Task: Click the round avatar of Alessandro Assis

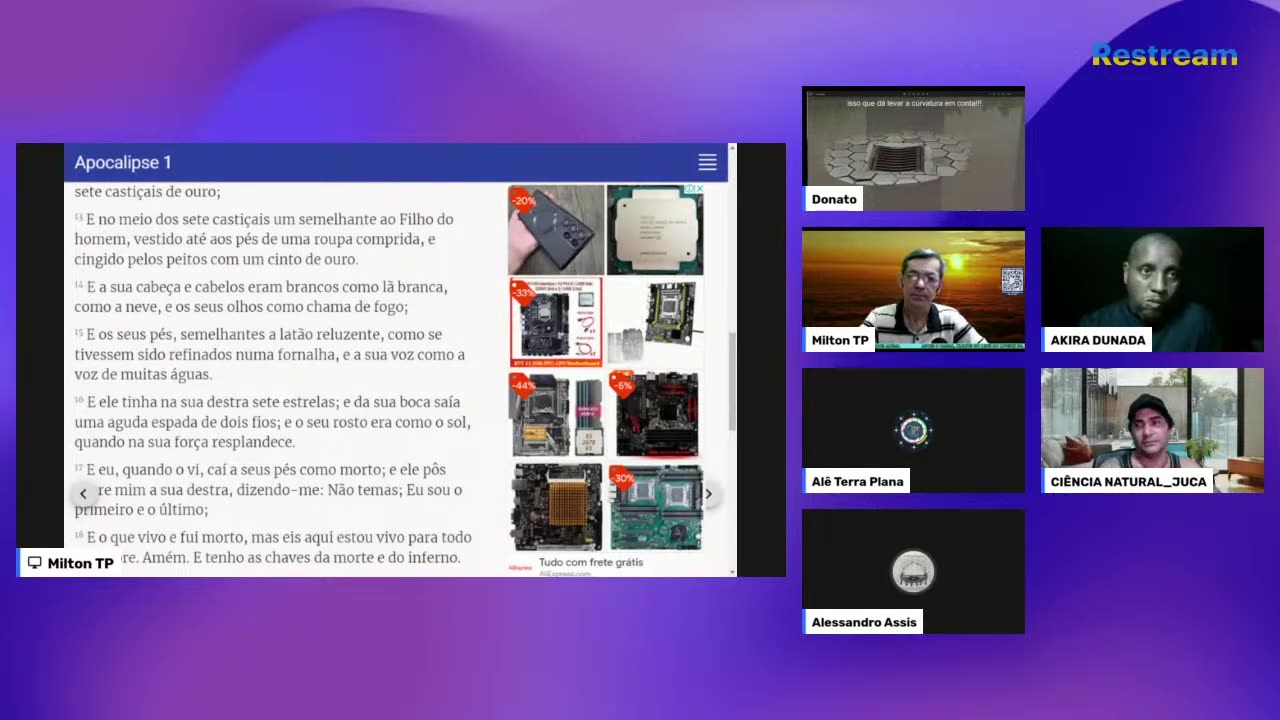Action: point(913,571)
